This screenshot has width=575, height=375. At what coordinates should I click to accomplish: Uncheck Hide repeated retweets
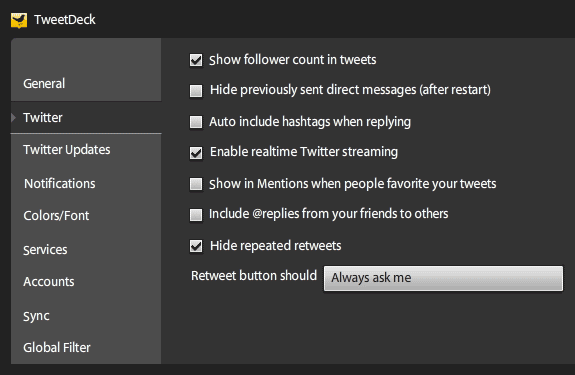coord(196,246)
